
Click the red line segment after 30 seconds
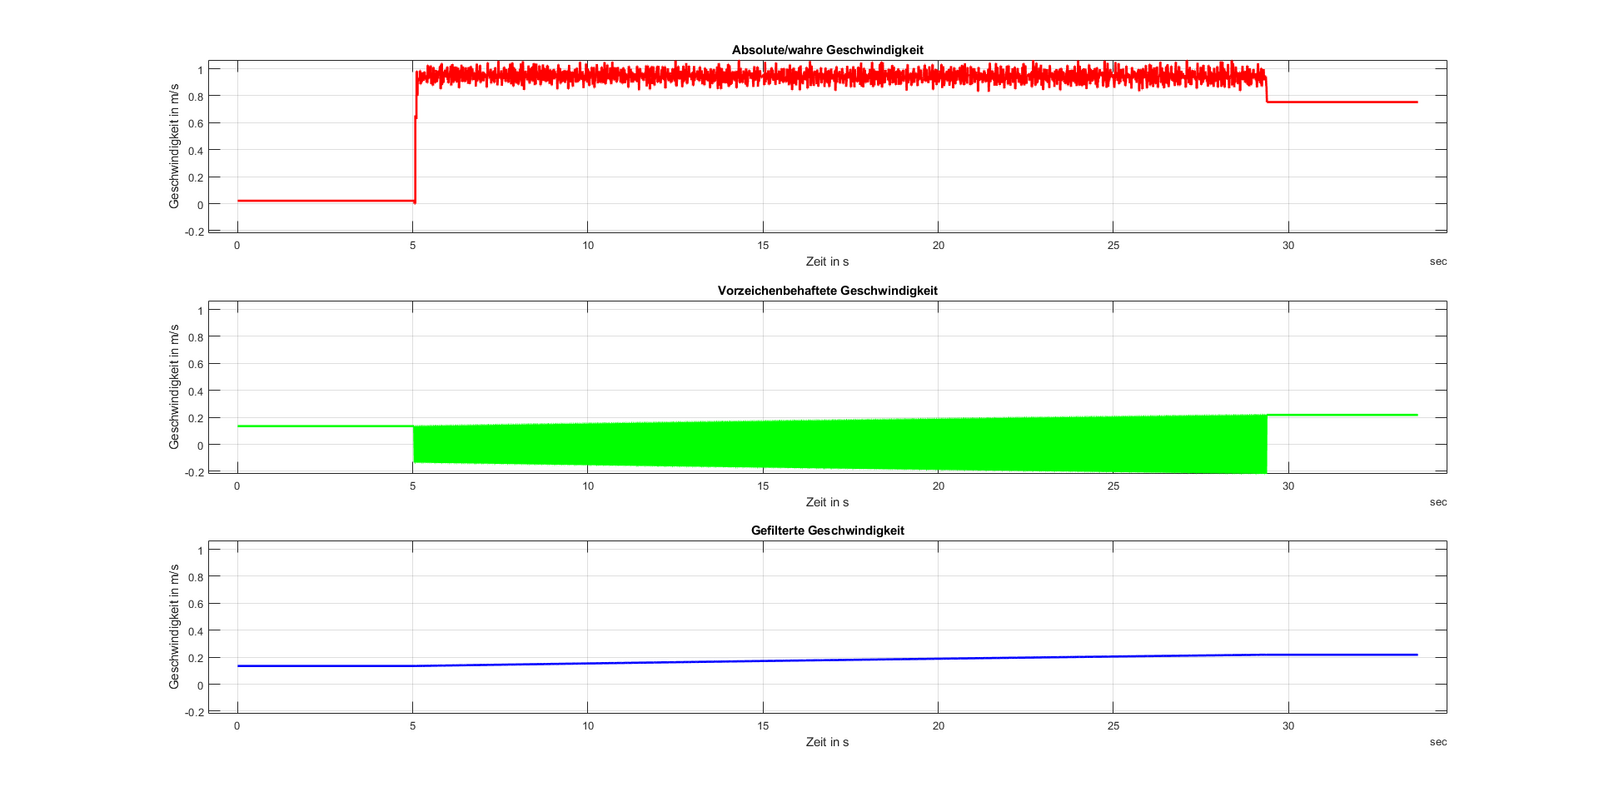pos(1350,102)
